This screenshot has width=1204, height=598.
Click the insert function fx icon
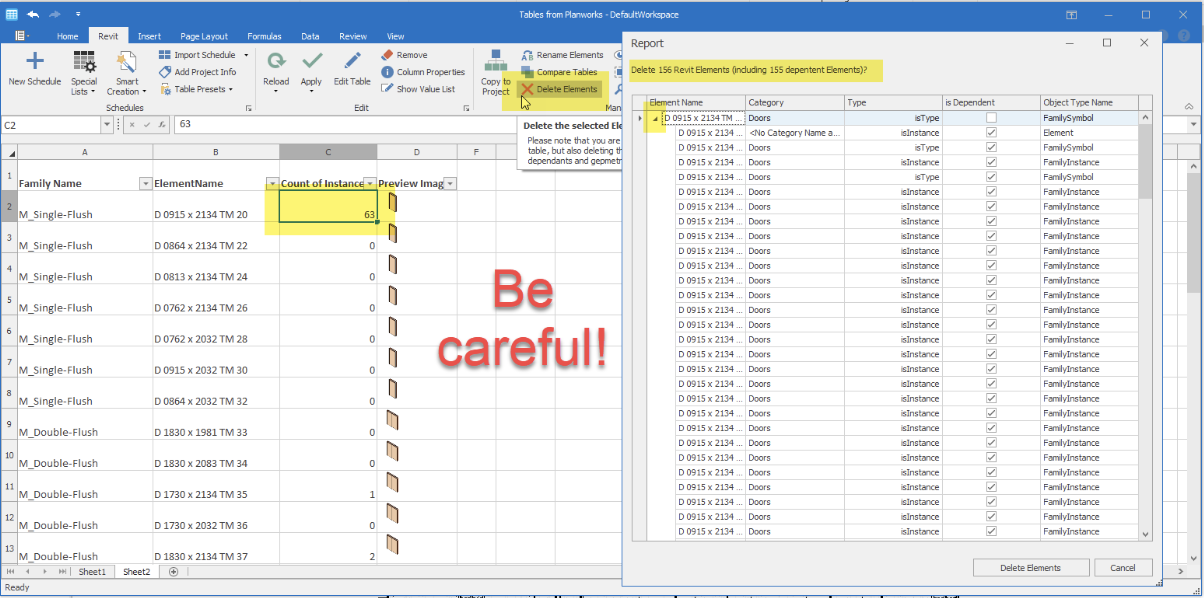point(160,125)
